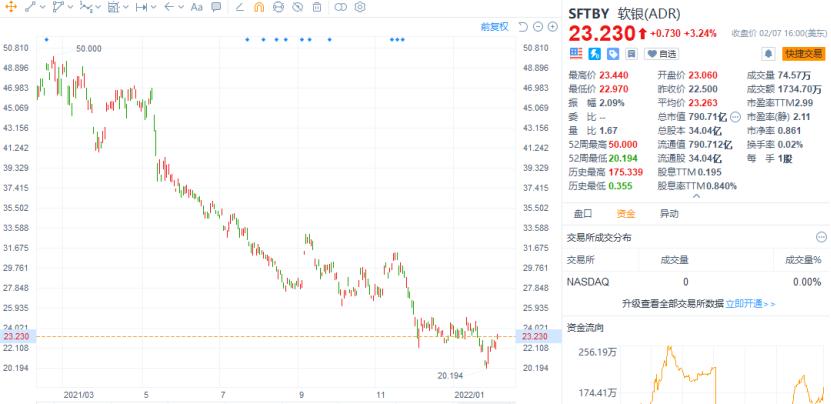Open the 前复权 adjustment mode selector
831x404 pixels.
(494, 27)
